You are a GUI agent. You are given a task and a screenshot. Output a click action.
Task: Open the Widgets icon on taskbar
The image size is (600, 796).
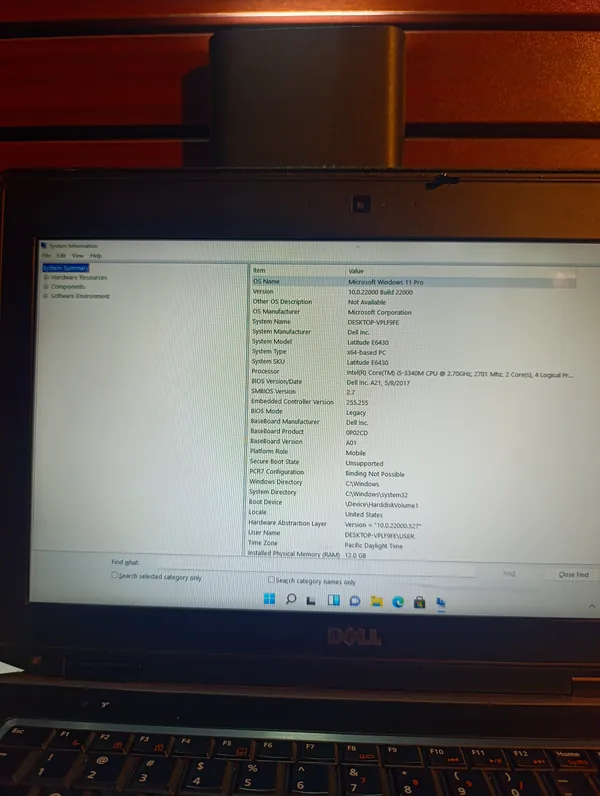[333, 601]
